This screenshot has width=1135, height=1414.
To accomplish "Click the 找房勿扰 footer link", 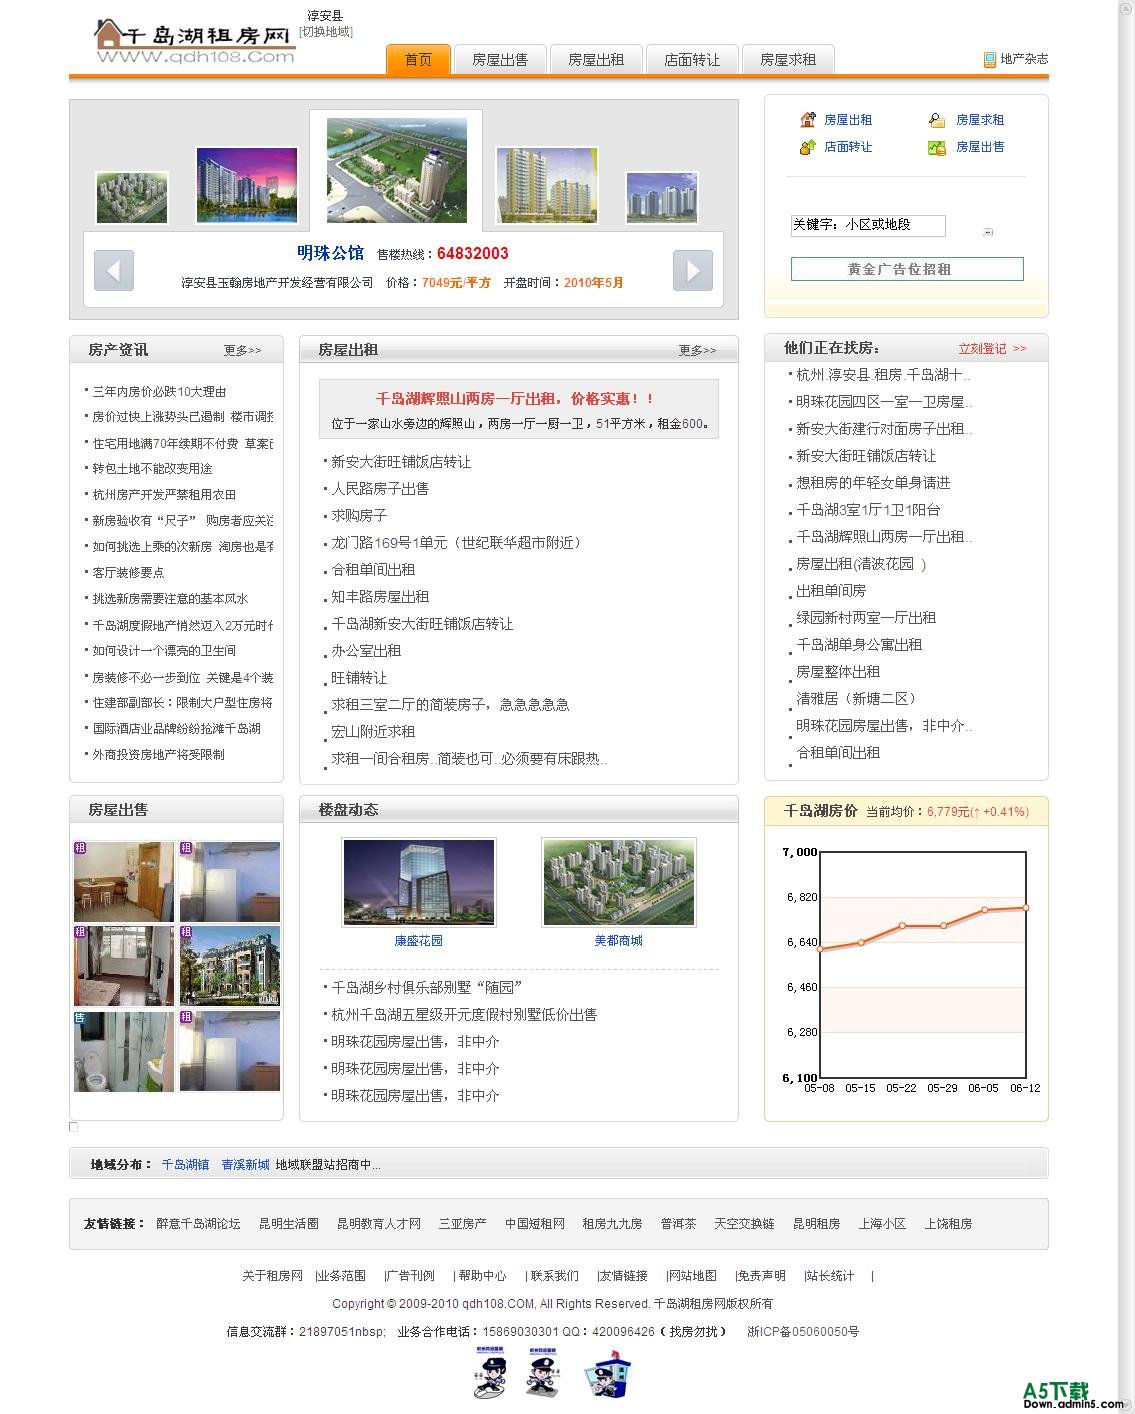I will (x=694, y=1332).
